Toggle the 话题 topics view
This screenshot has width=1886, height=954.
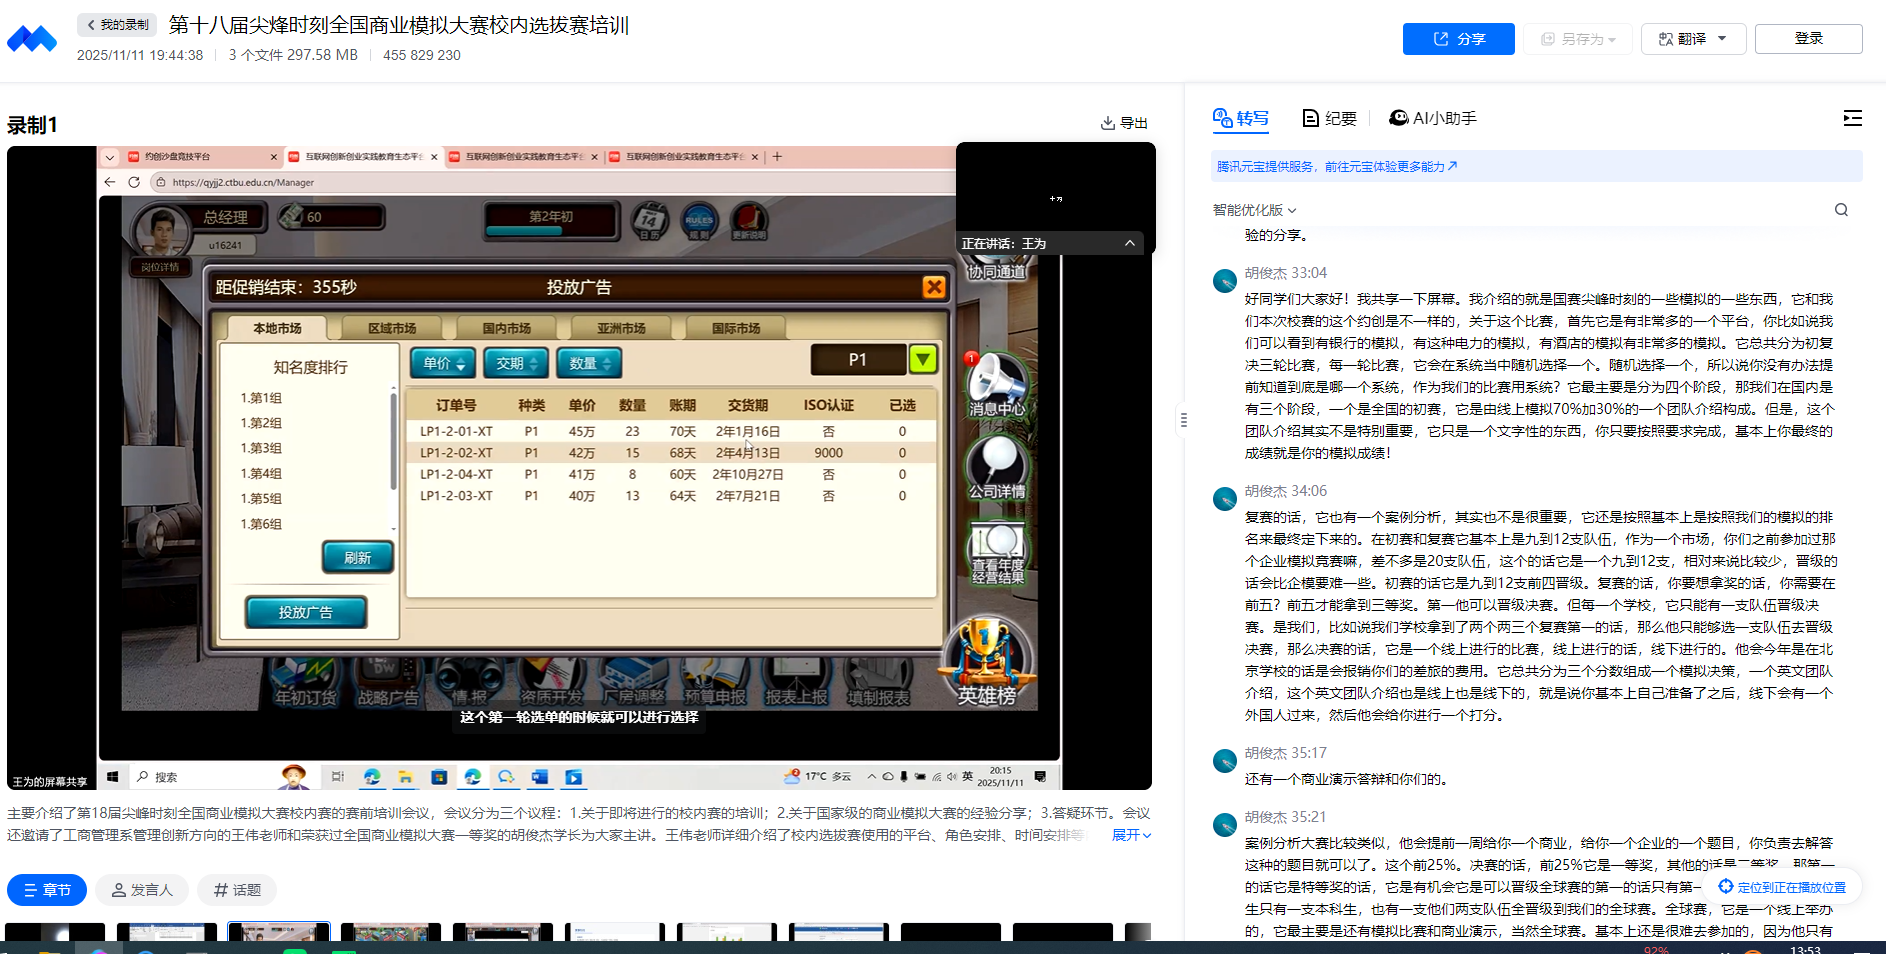pyautogui.click(x=237, y=890)
